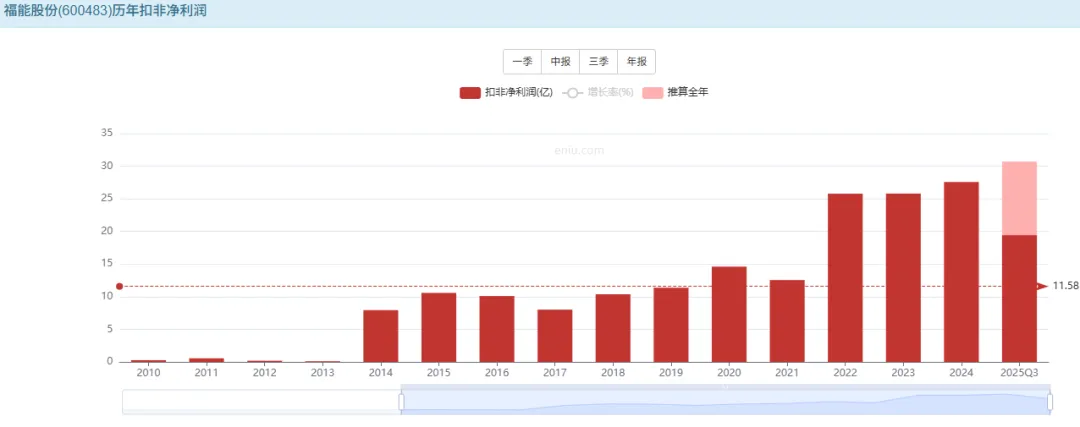Click the selected range of data zoom

click(x=725, y=402)
